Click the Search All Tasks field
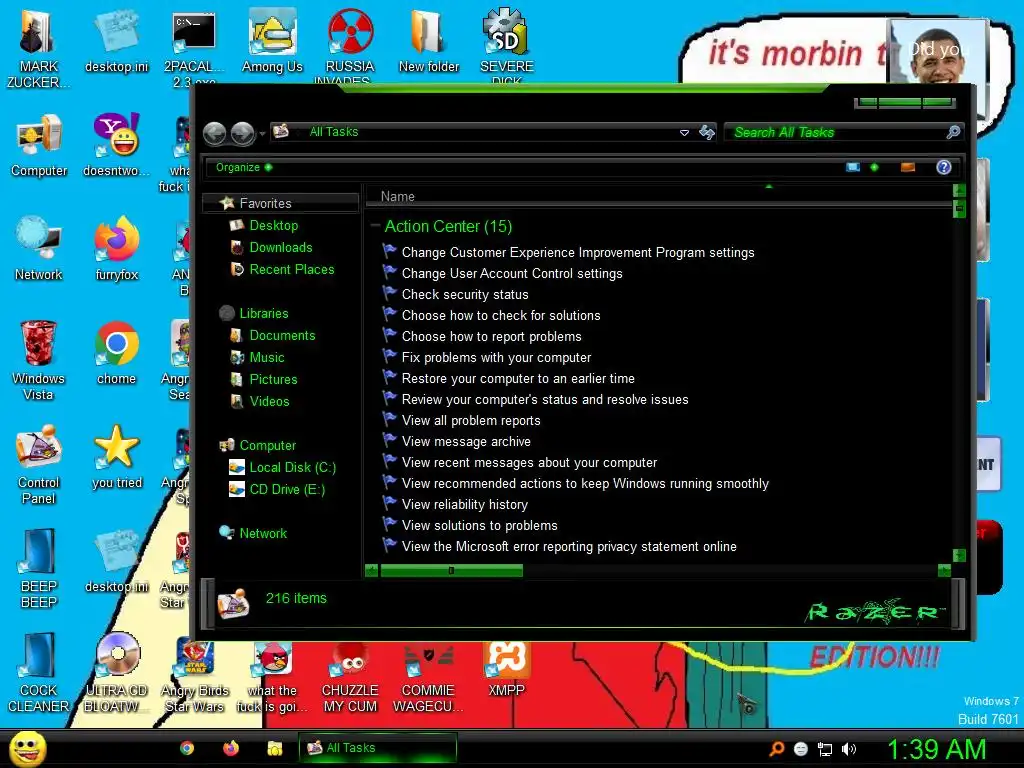Image resolution: width=1024 pixels, height=768 pixels. tap(842, 133)
